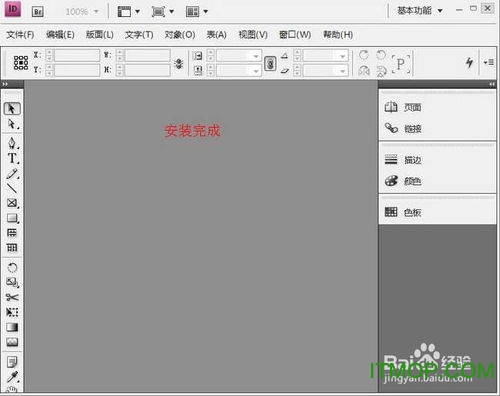The image size is (500, 396).
Task: Open the 对象(O) menu
Action: [x=180, y=35]
